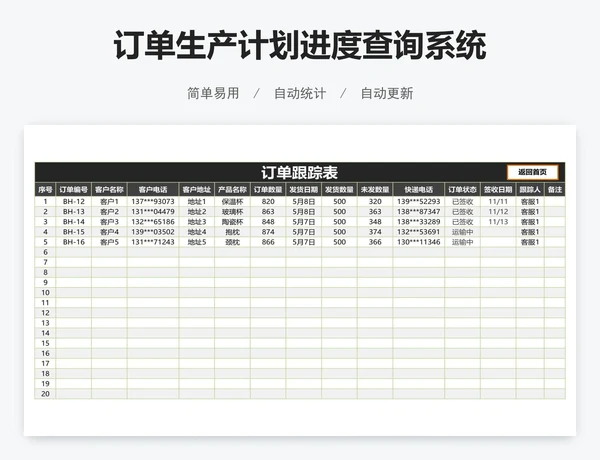Click phone cell 131***04479
600x460 pixels.
(153, 212)
